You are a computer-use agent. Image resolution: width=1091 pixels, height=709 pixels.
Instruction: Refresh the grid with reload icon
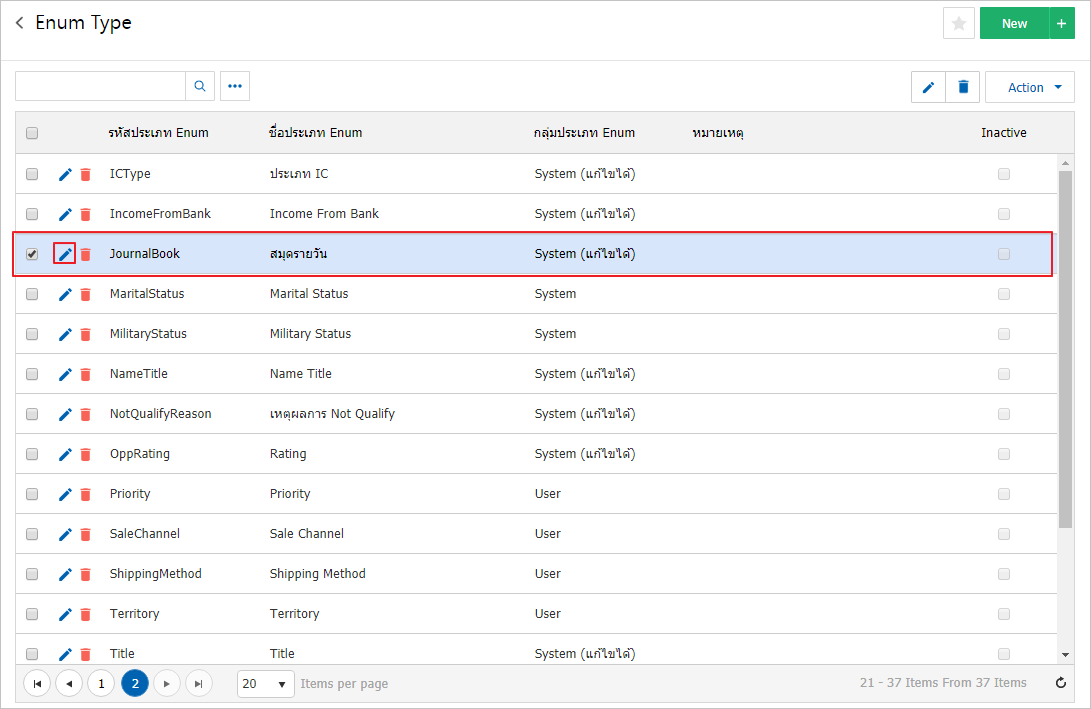[x=1060, y=683]
